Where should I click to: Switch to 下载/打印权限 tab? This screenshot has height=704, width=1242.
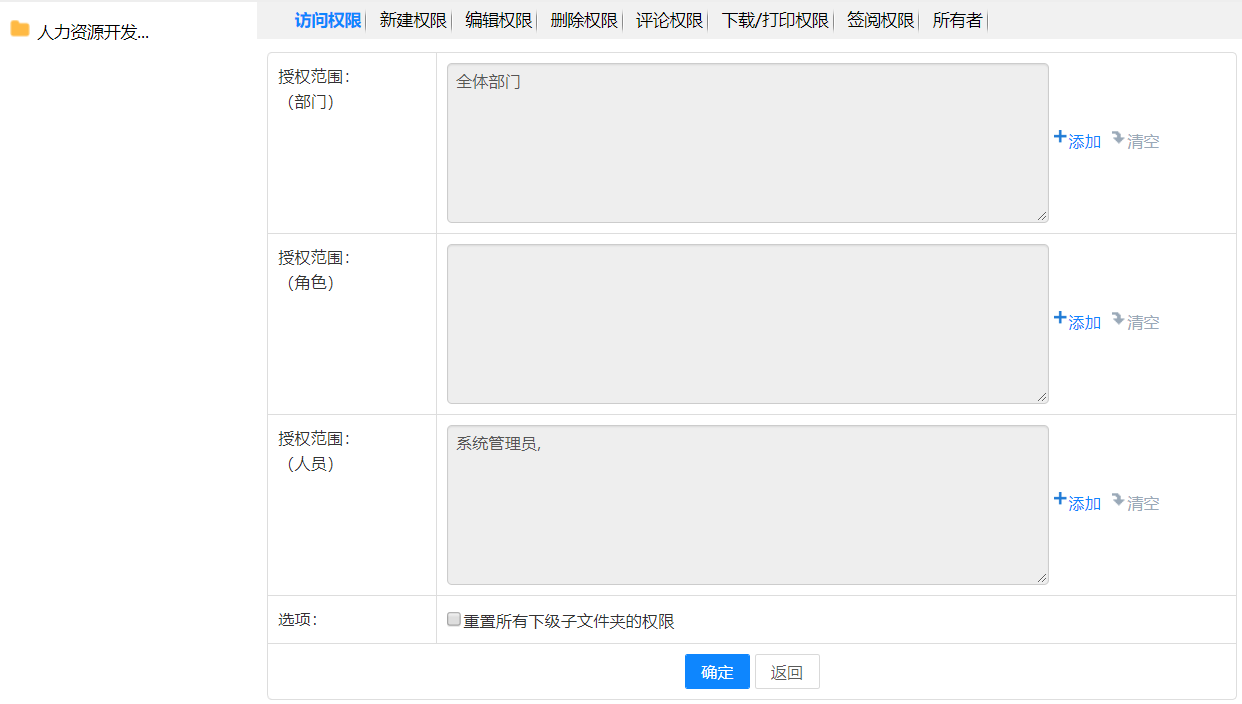tap(775, 21)
